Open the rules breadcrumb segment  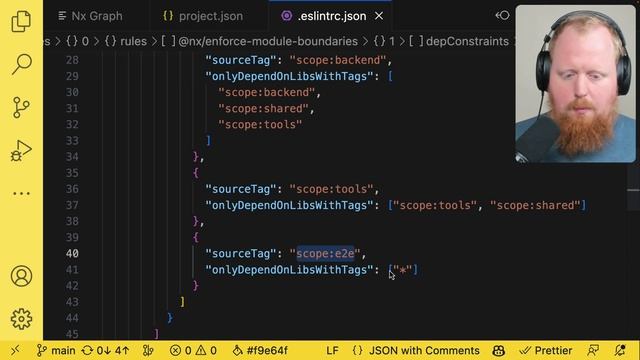[x=126, y=41]
